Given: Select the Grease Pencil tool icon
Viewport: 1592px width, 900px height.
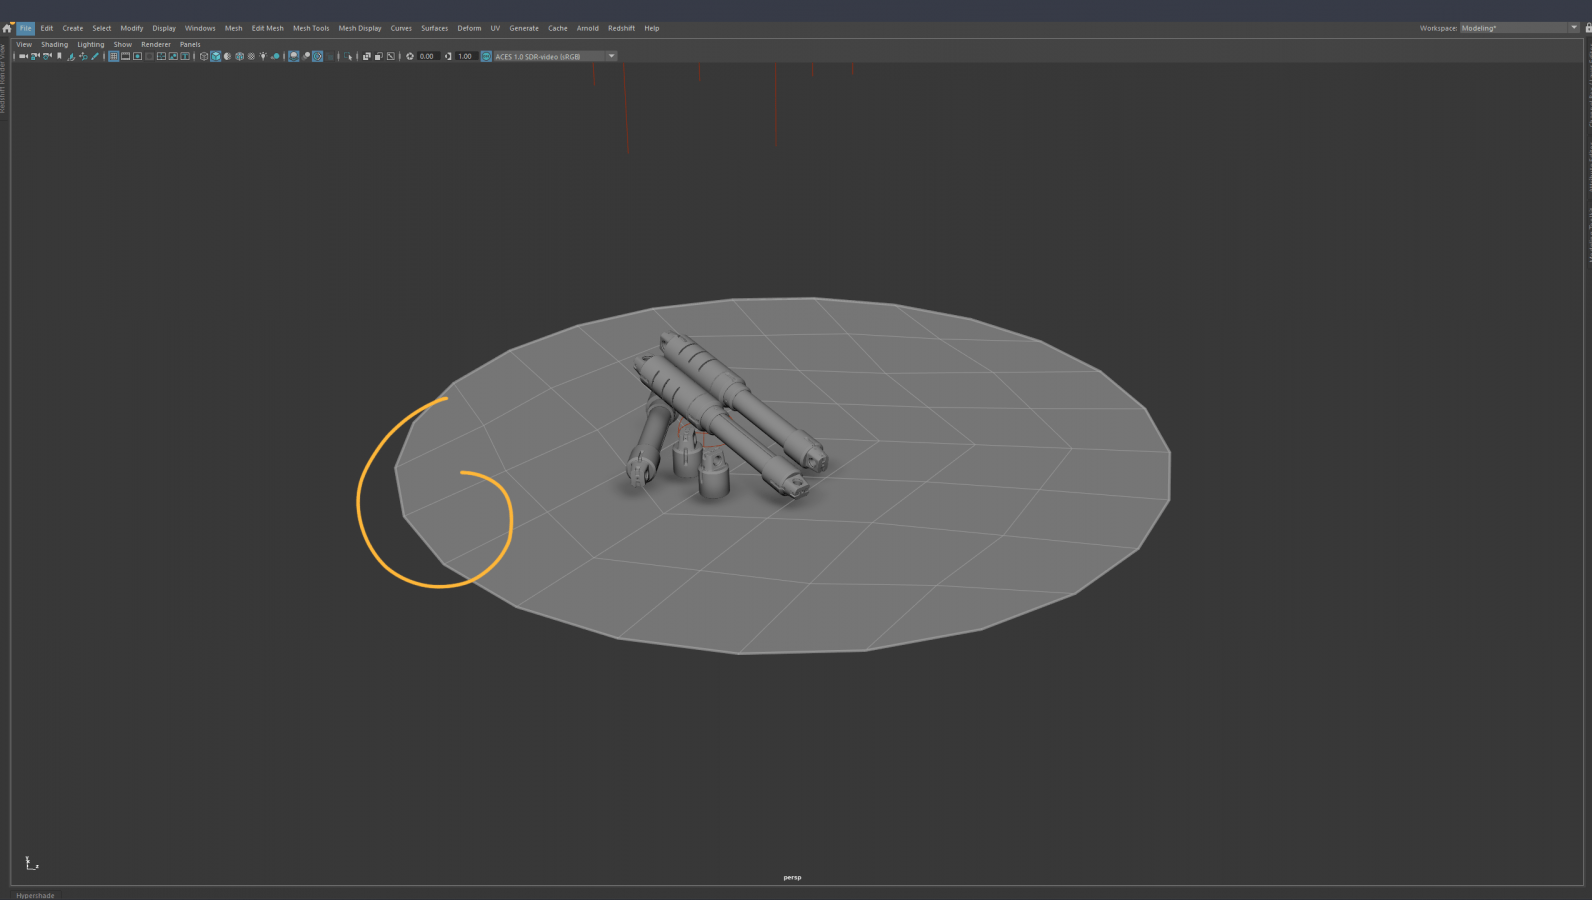Looking at the screenshot, I should (x=95, y=56).
